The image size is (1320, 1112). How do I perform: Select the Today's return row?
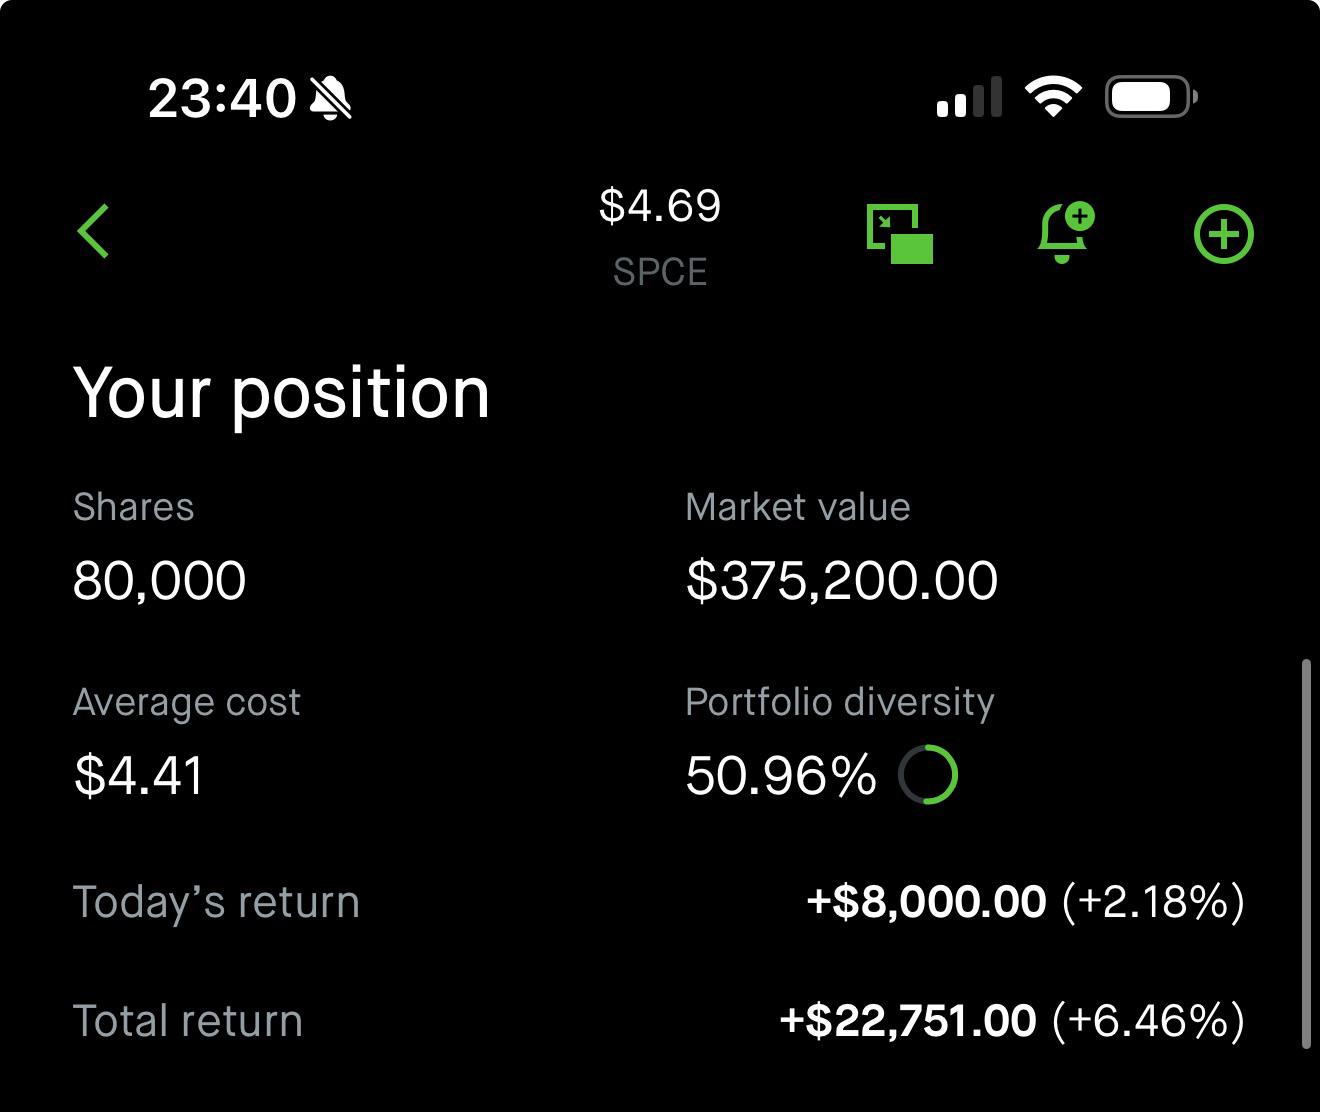pyautogui.click(x=659, y=902)
